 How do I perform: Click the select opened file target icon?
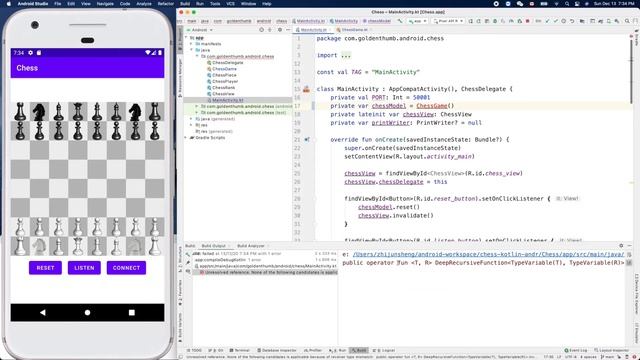tap(262, 30)
